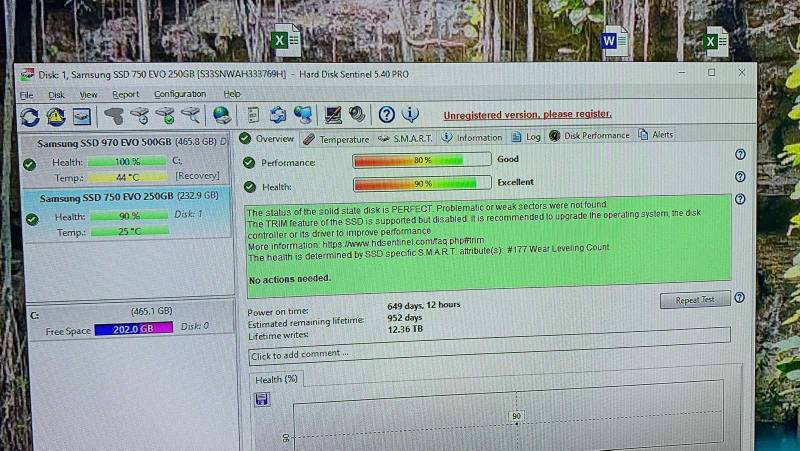
Task: Click the gray stethoscope hardware test icon
Action: point(114,116)
